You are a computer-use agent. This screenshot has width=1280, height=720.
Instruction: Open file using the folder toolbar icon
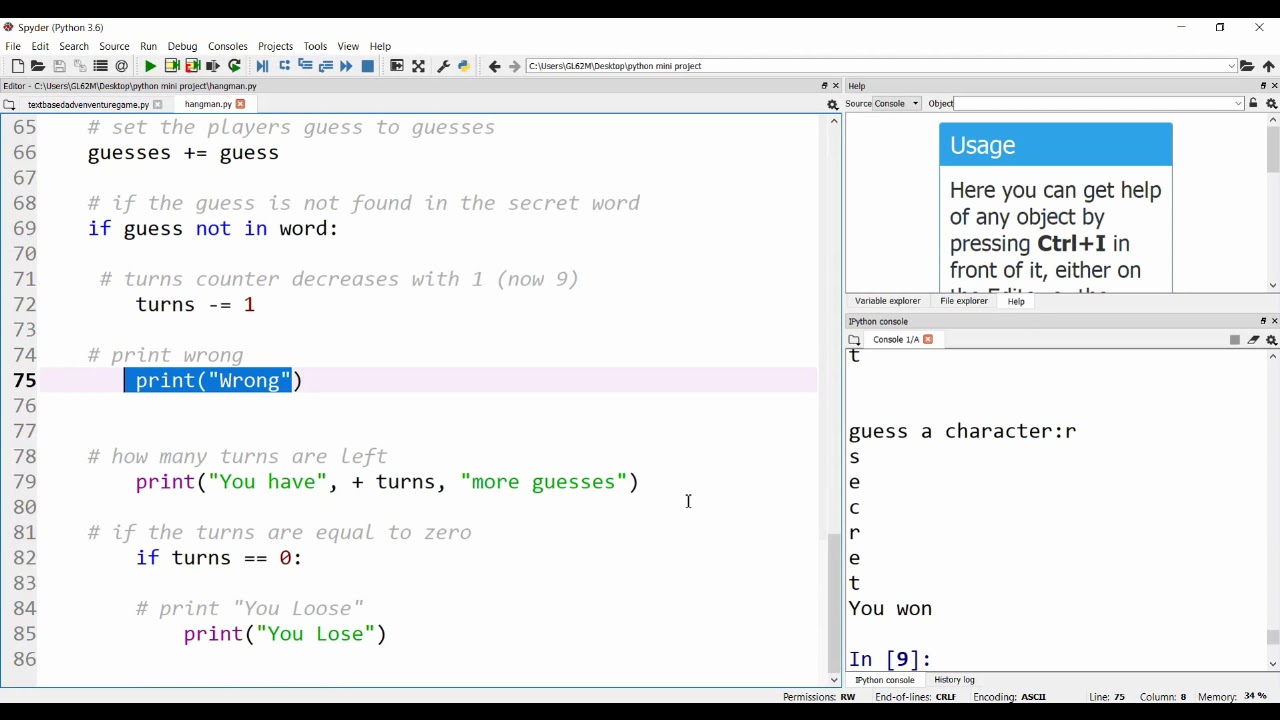[38, 66]
